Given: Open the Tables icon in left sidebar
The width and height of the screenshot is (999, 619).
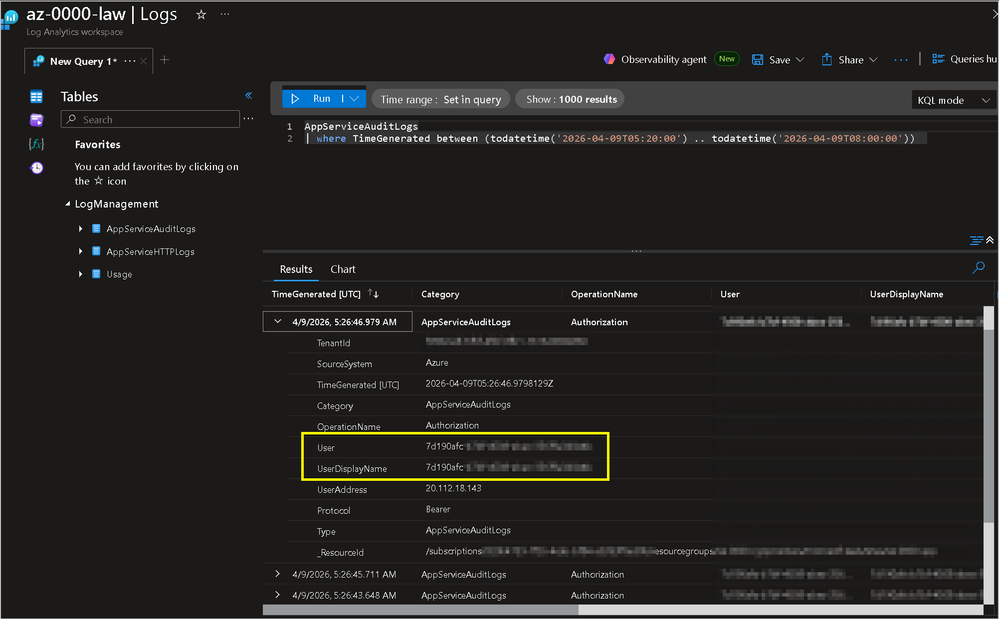Looking at the screenshot, I should [37, 97].
